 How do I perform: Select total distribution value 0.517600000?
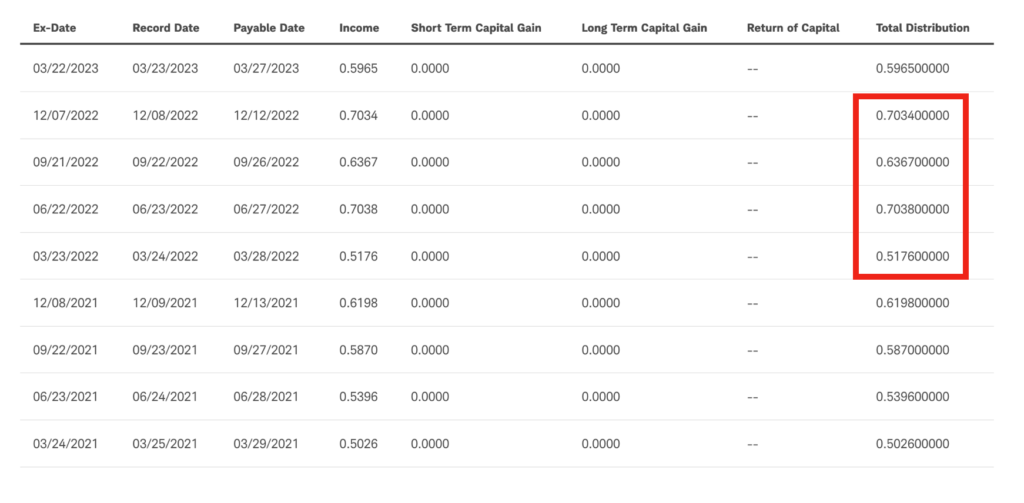tap(912, 256)
